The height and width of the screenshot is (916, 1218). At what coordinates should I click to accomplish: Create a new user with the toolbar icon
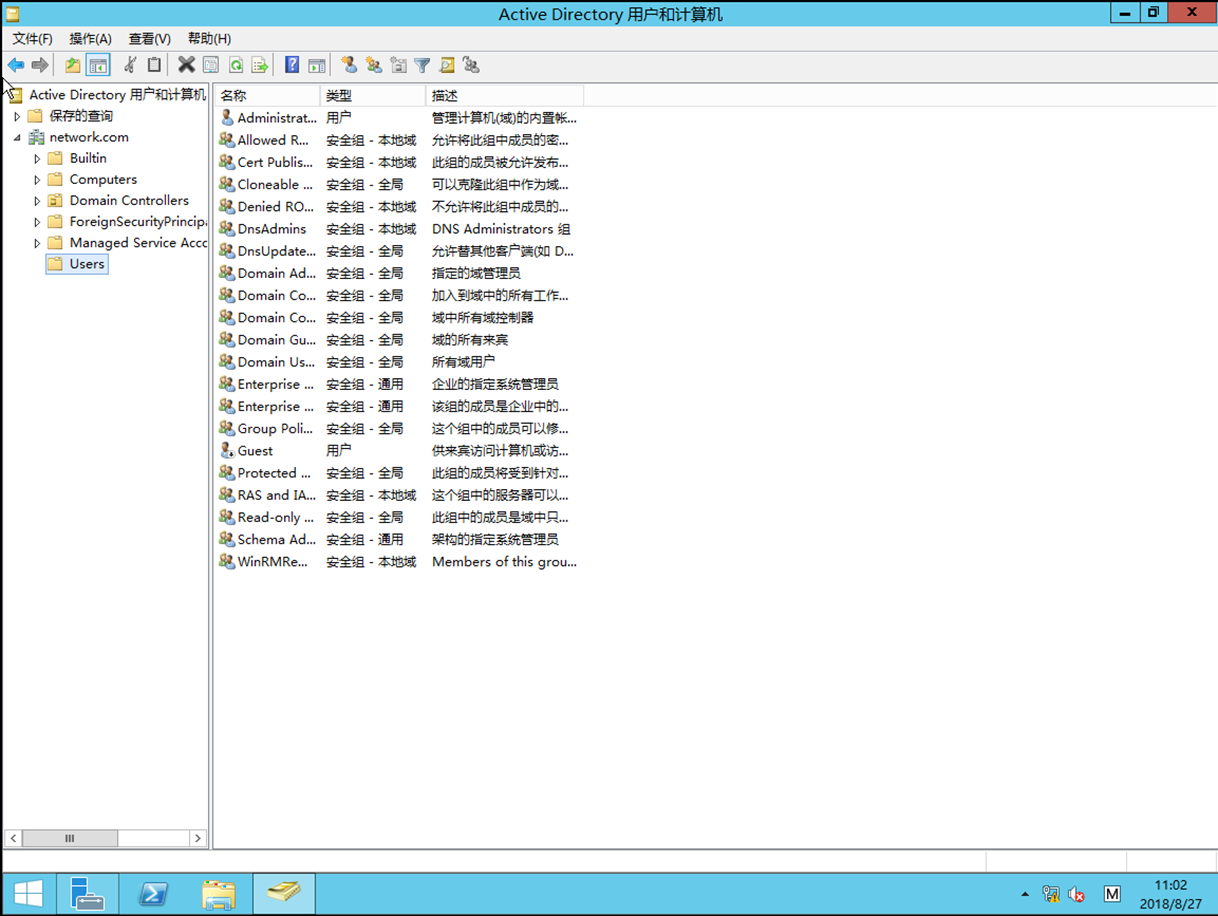coord(349,65)
